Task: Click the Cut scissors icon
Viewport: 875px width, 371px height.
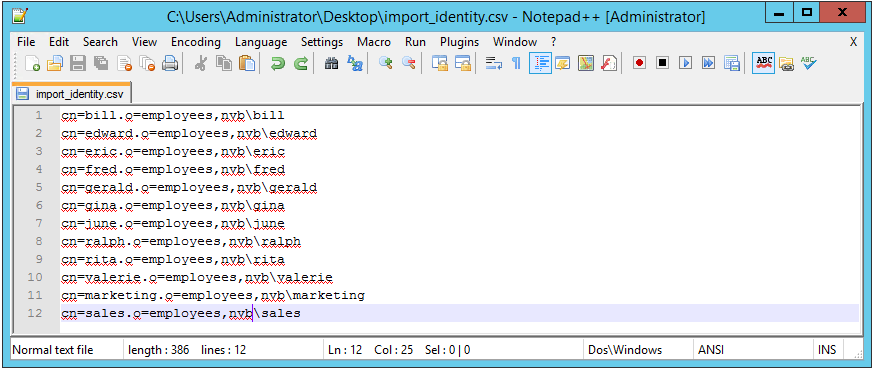Action: [x=200, y=63]
